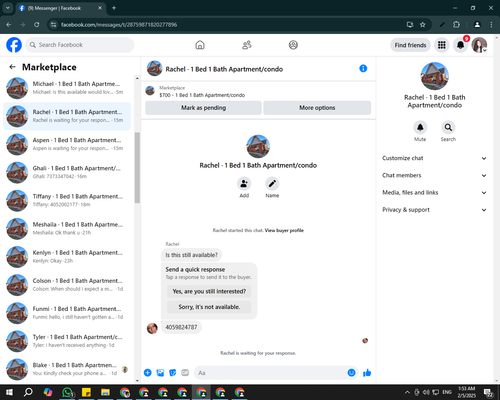Open Michael's apartment conversation
This screenshot has width=500, height=400.
point(67,88)
